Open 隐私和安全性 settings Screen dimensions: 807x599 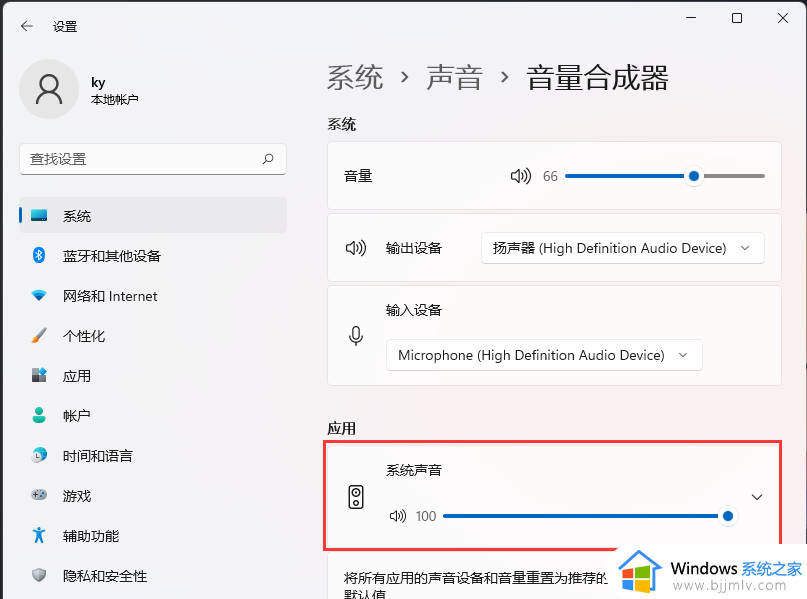(x=153, y=575)
